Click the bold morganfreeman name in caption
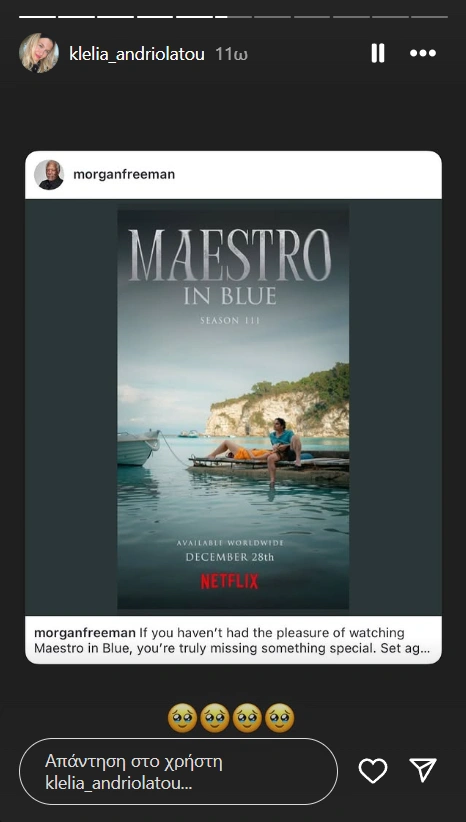 click(85, 633)
